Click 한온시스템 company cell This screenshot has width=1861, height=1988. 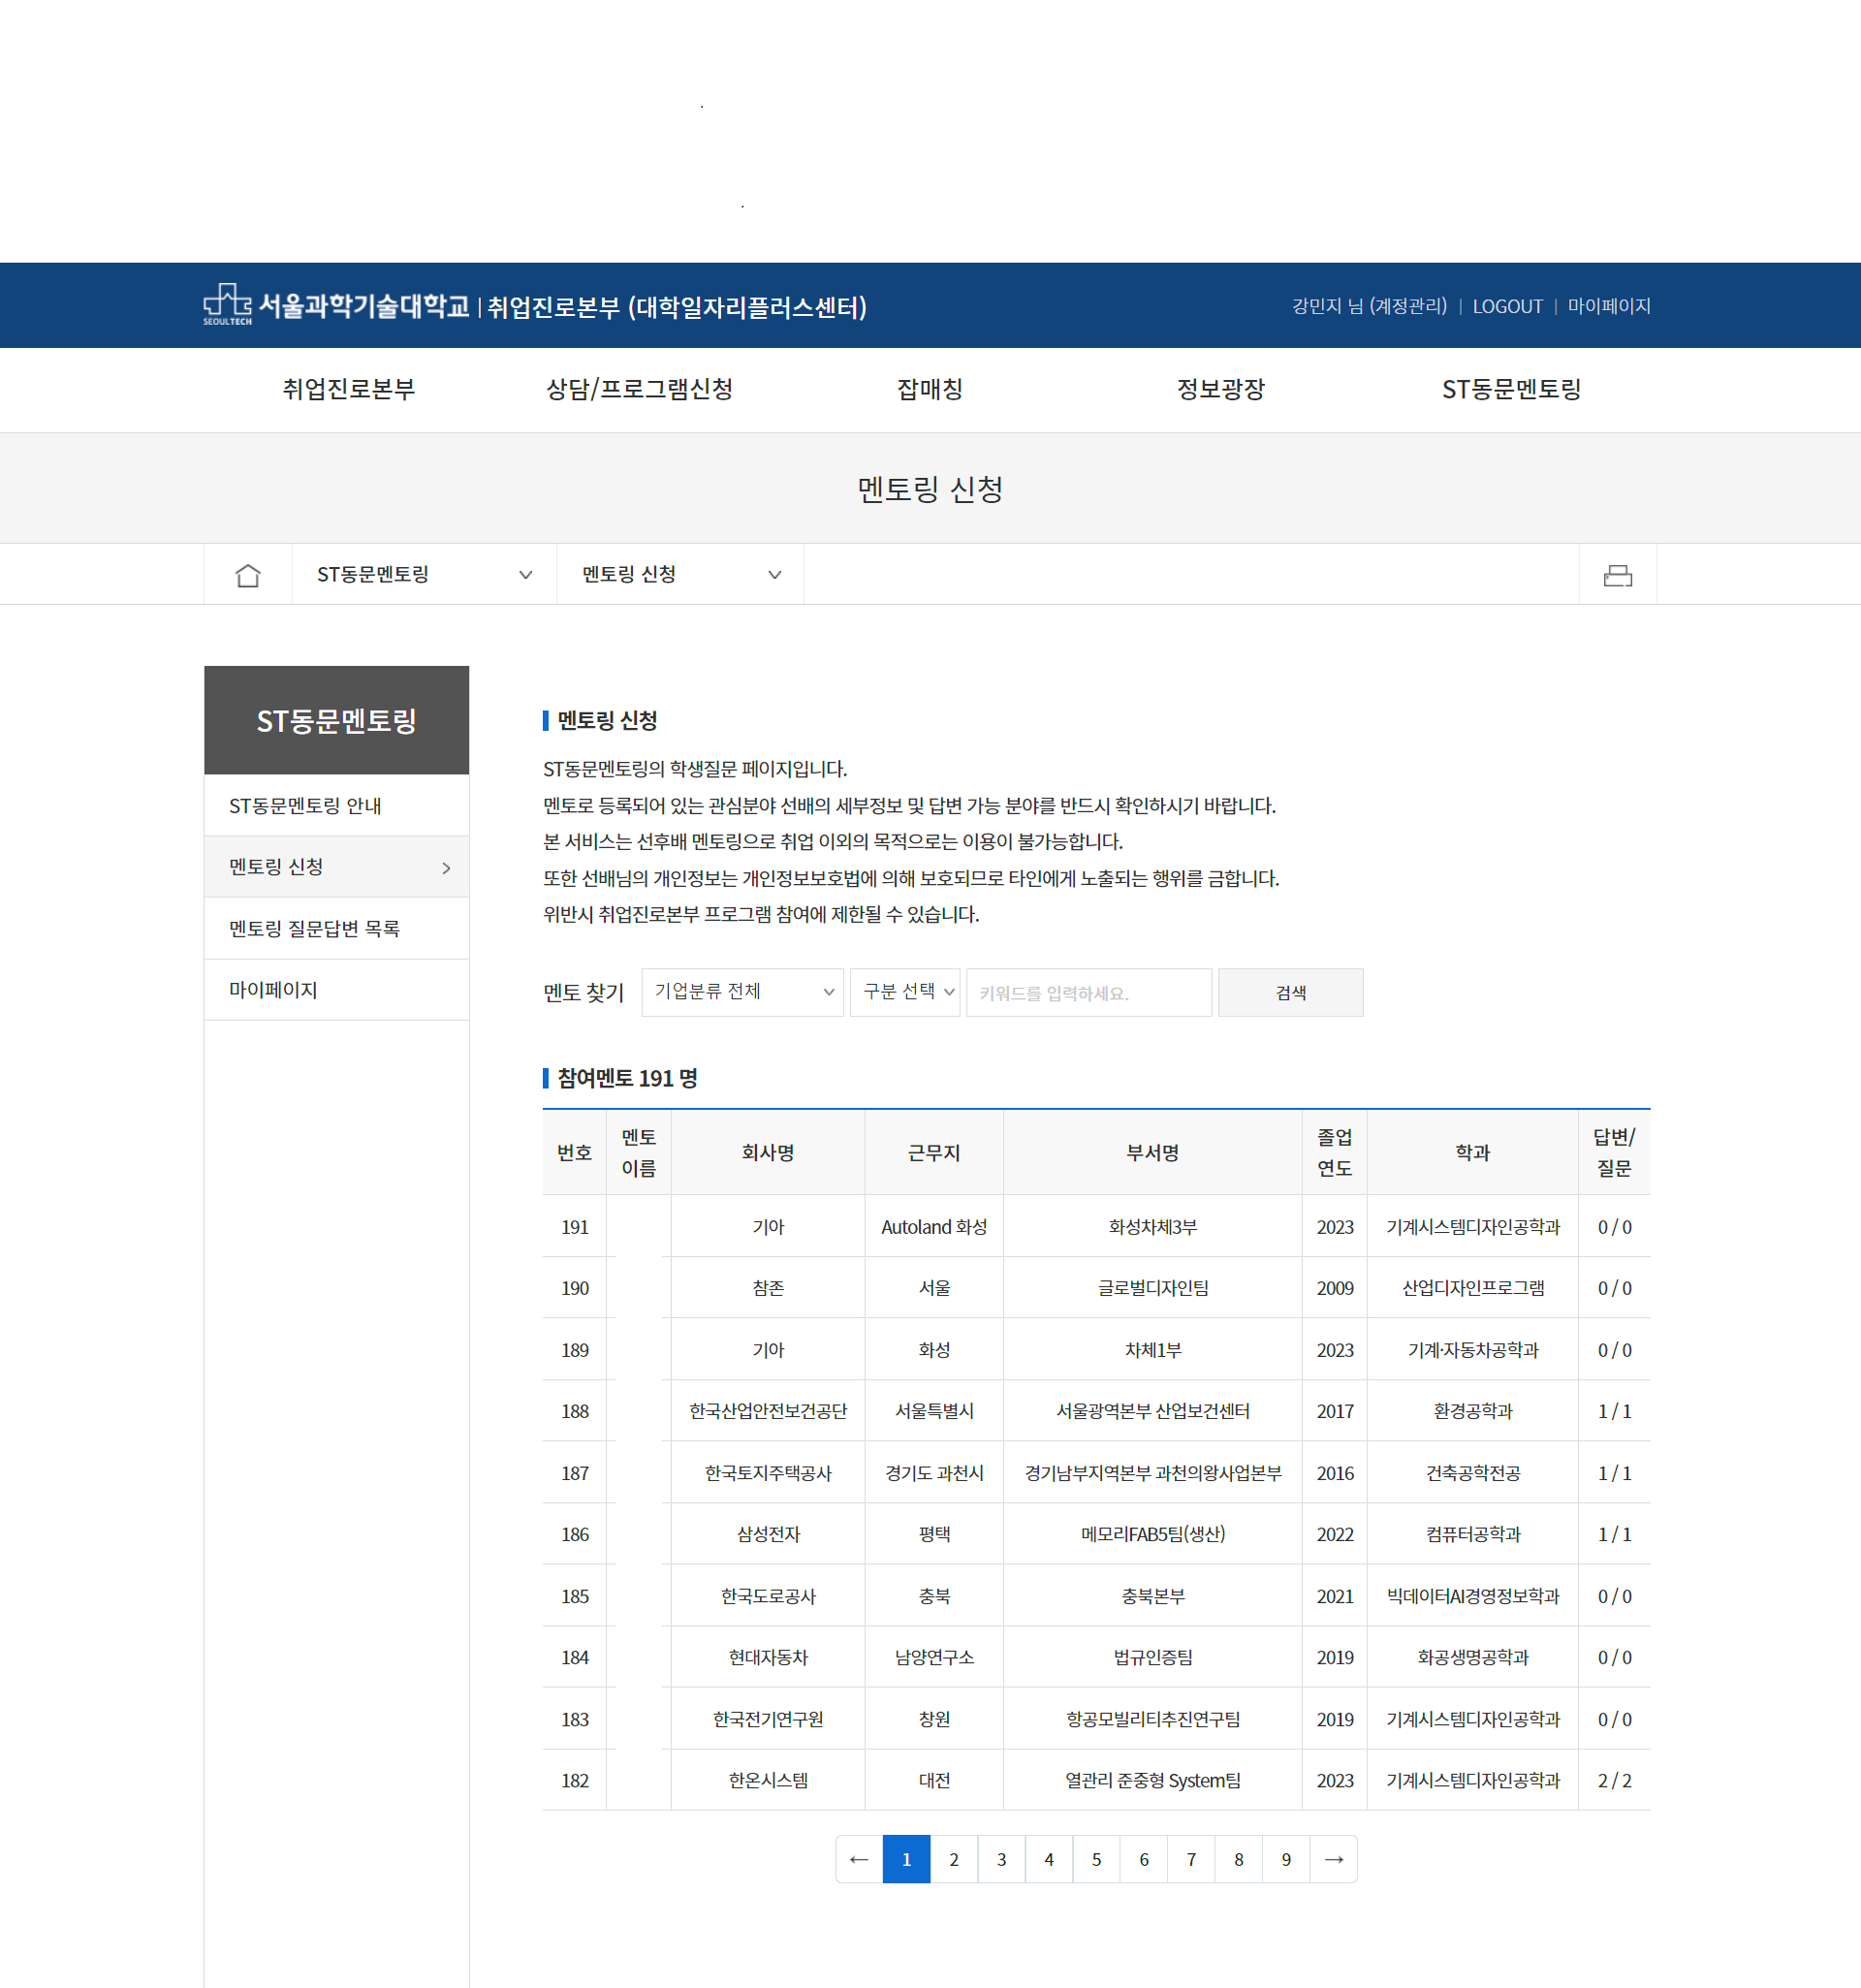point(768,1780)
